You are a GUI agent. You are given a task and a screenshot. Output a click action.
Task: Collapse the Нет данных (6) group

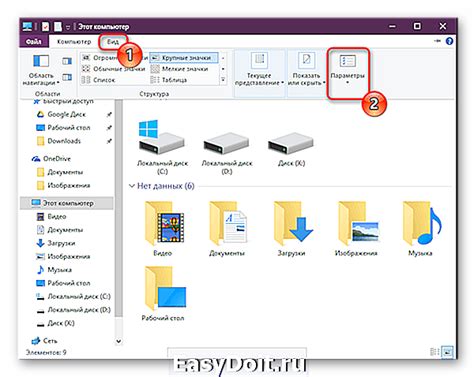132,186
